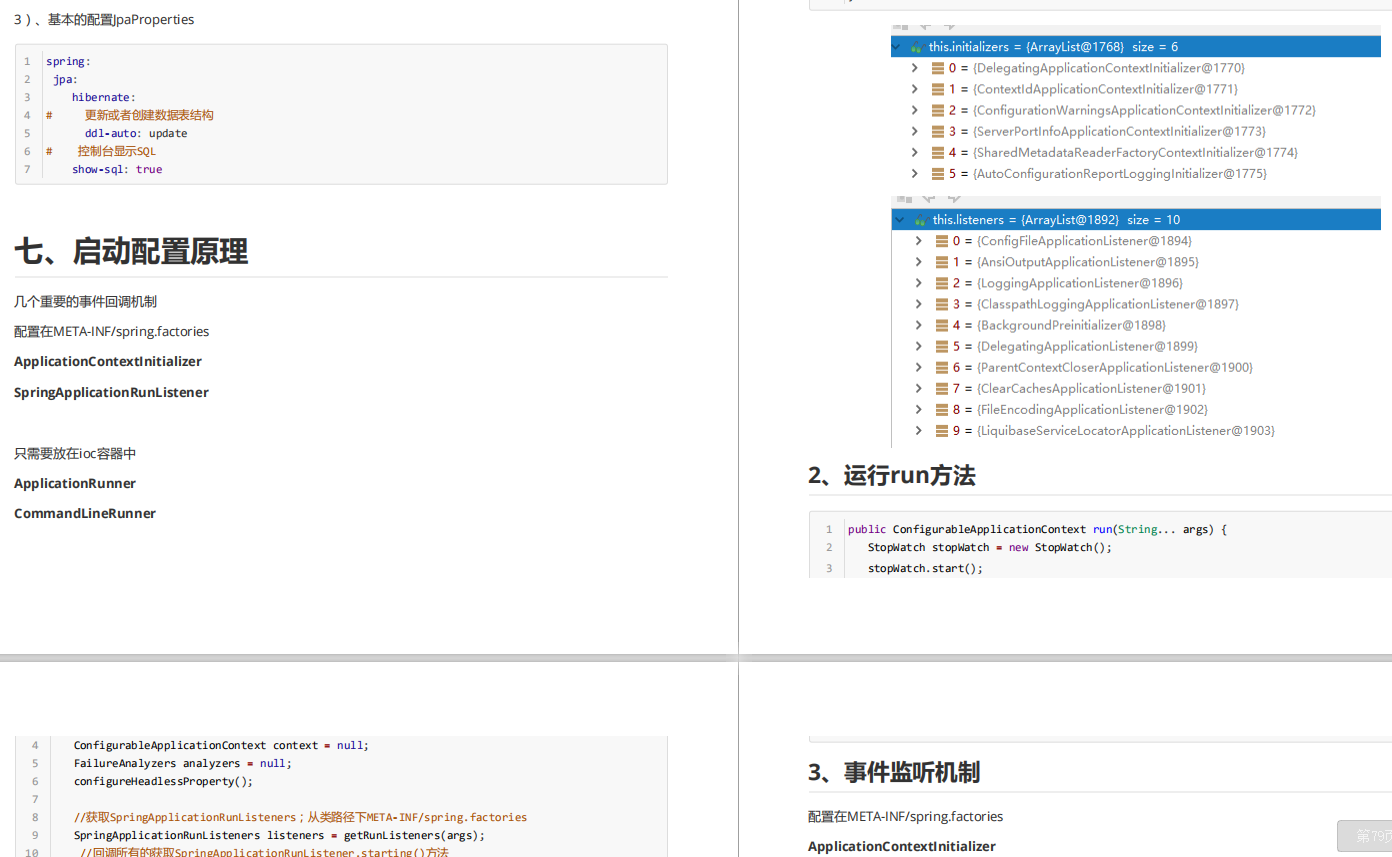
Task: Click the bold text CommandLineRunner
Action: point(85,513)
